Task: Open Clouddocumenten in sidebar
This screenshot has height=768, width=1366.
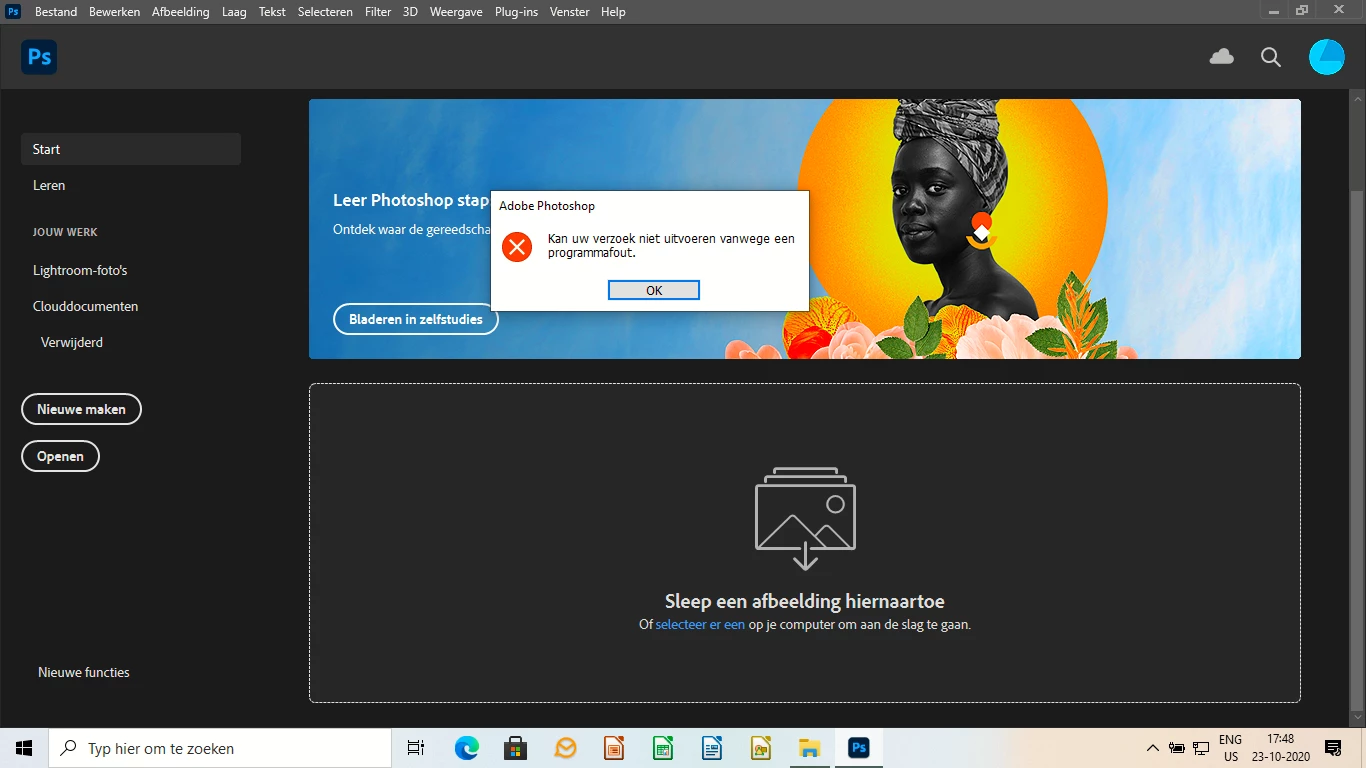Action: tap(85, 306)
